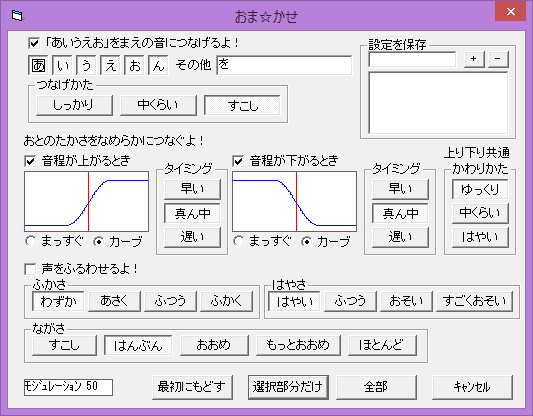Toggle 音程が上がるとき checkbox
533x416 pixels.
click(30, 161)
